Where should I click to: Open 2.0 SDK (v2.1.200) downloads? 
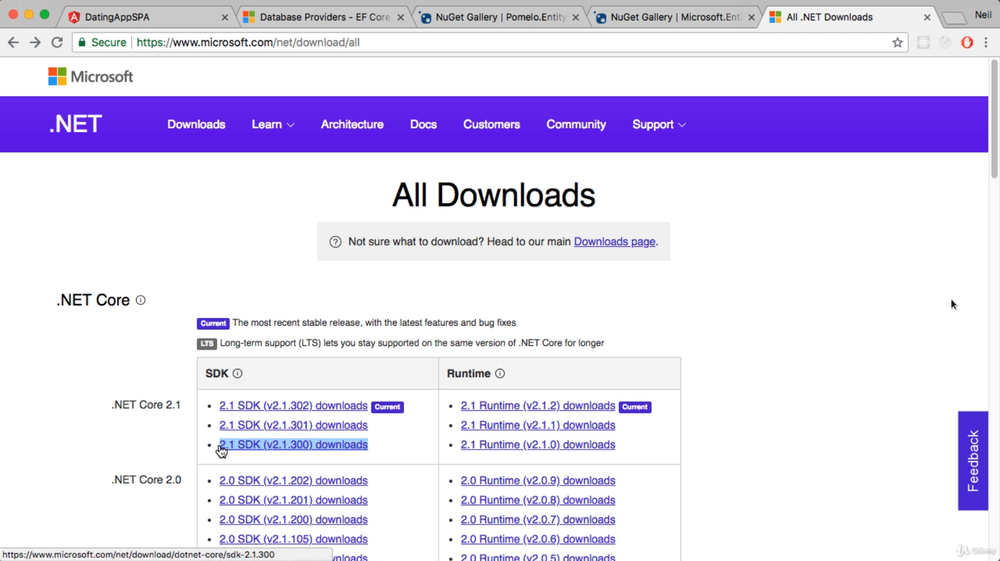click(293, 520)
